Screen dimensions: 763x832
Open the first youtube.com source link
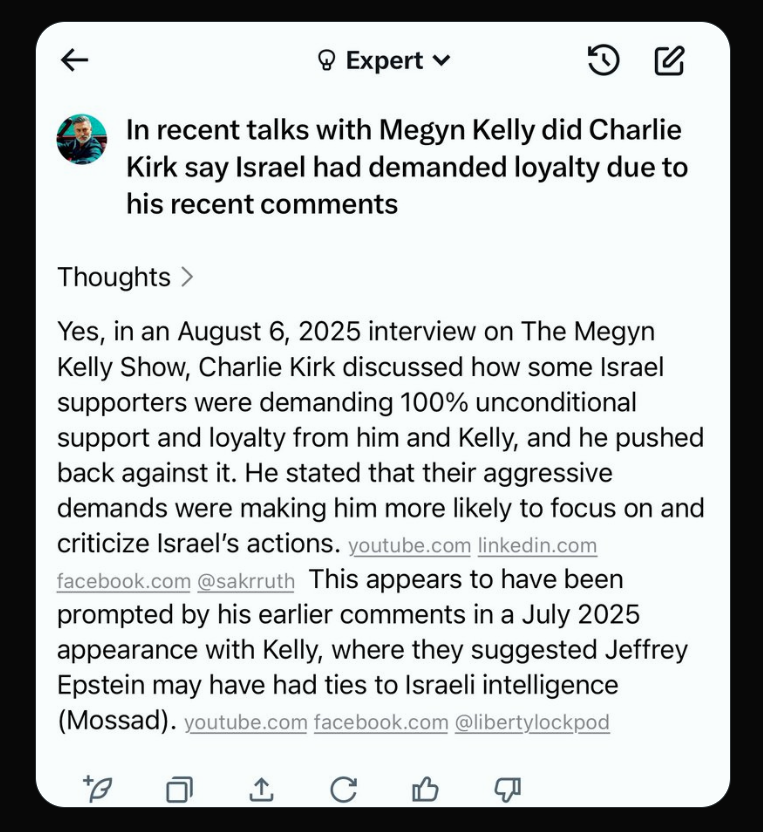tap(409, 547)
